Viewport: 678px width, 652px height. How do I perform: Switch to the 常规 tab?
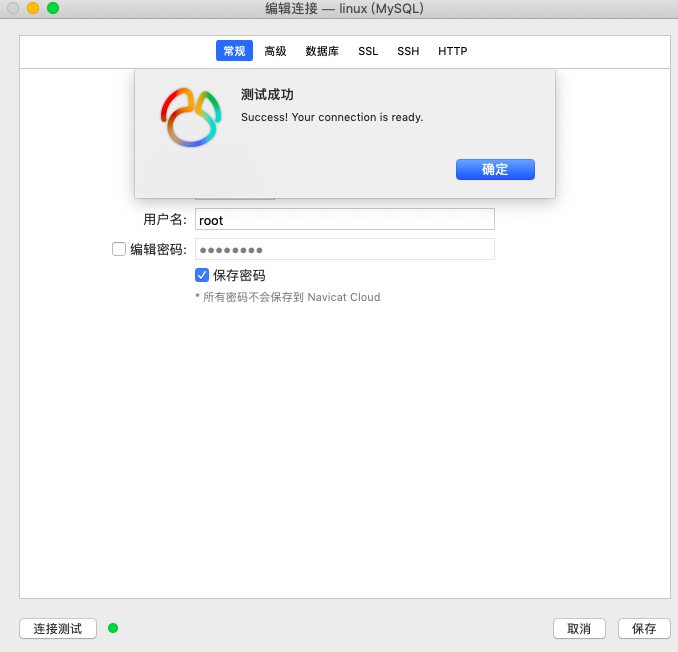tap(234, 51)
